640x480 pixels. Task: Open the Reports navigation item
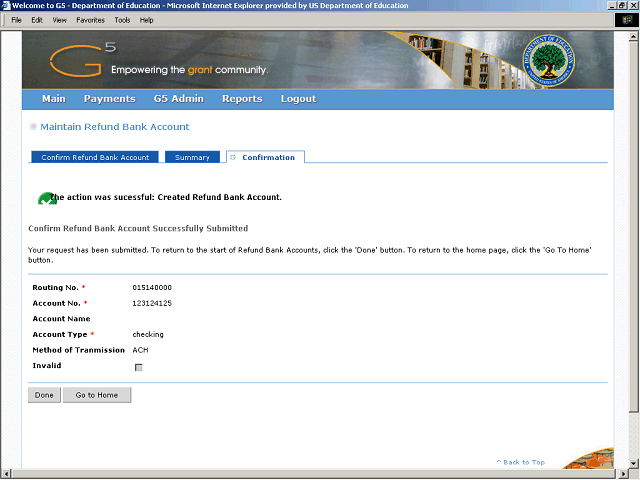242,99
